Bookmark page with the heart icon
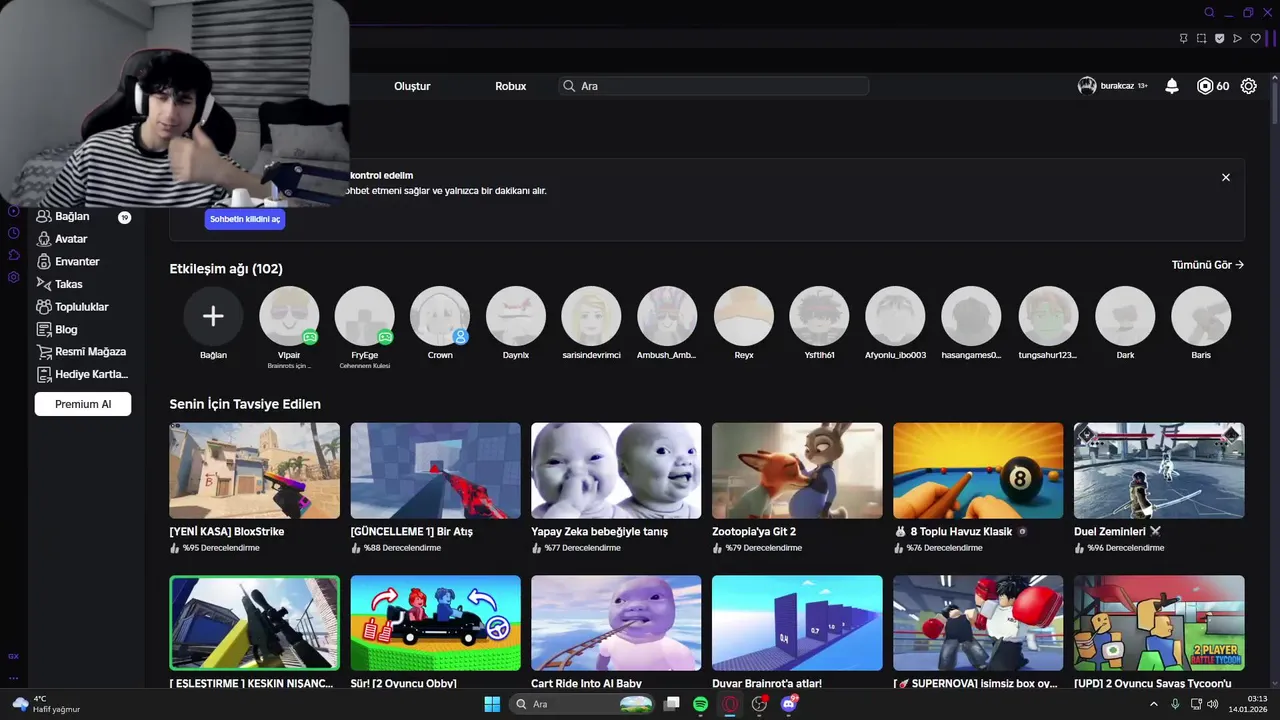Image resolution: width=1280 pixels, height=720 pixels. click(1256, 39)
